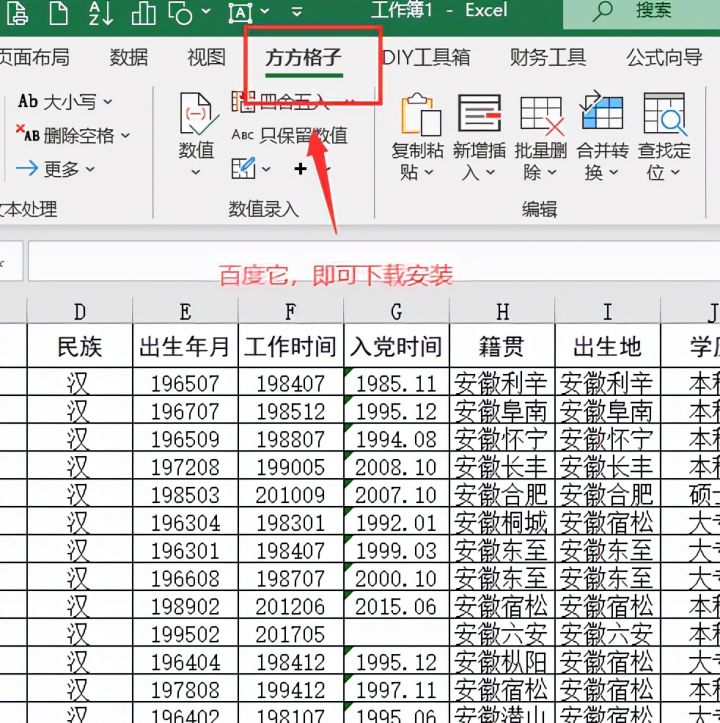Select column E header
This screenshot has height=723, width=720.
click(185, 312)
